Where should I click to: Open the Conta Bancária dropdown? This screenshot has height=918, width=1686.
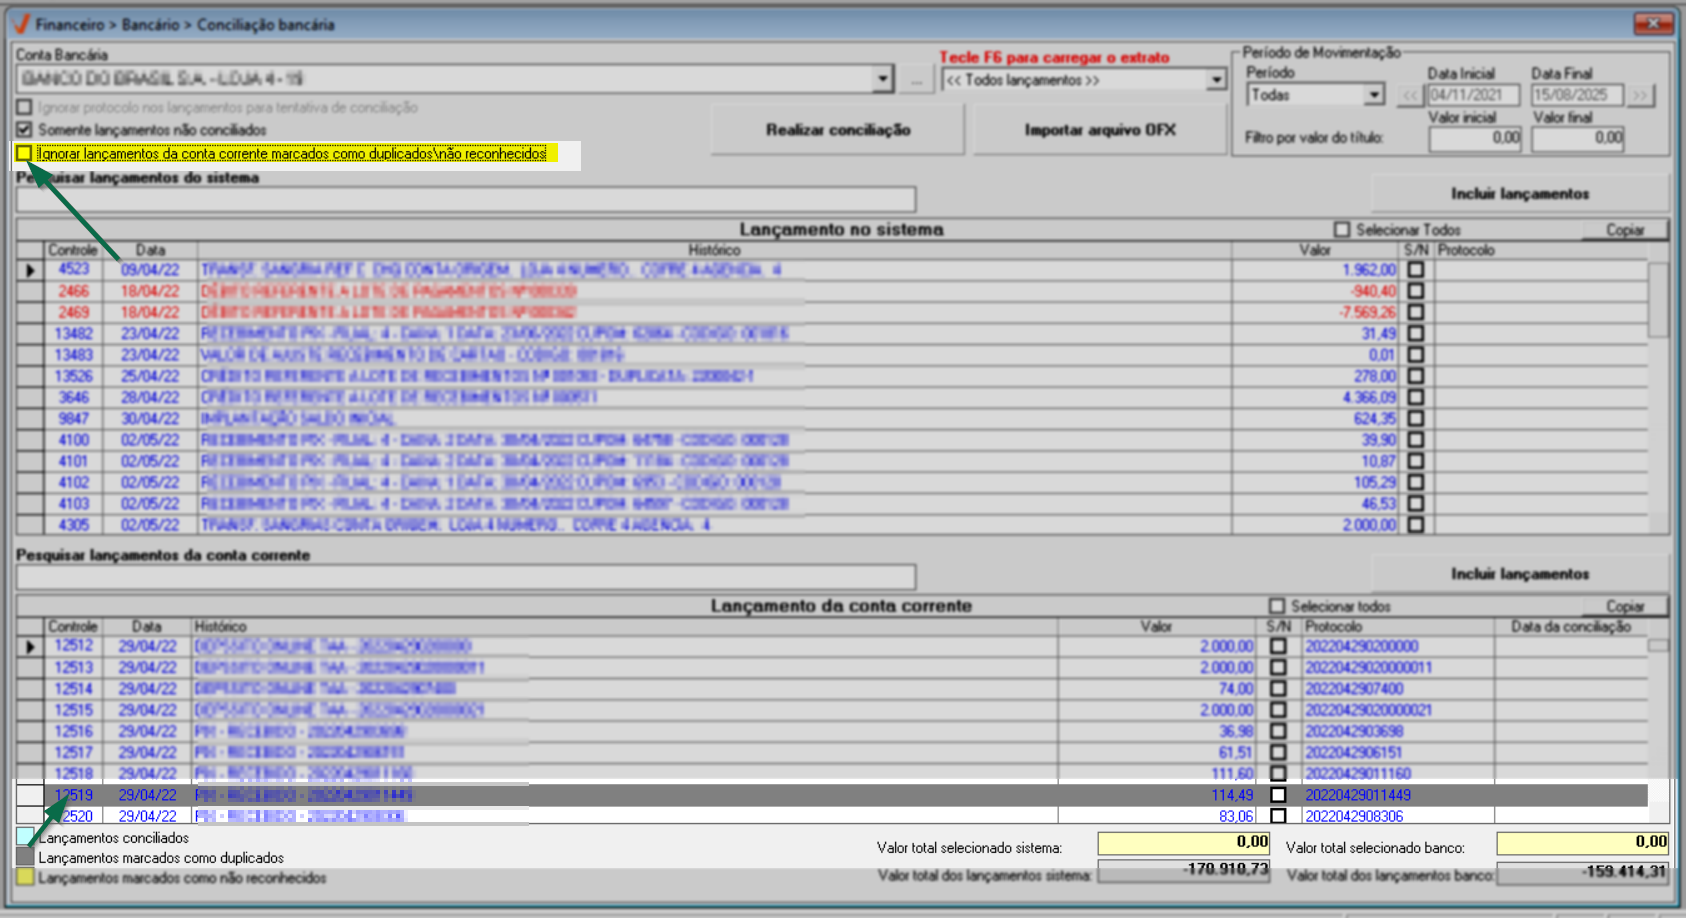[x=882, y=79]
